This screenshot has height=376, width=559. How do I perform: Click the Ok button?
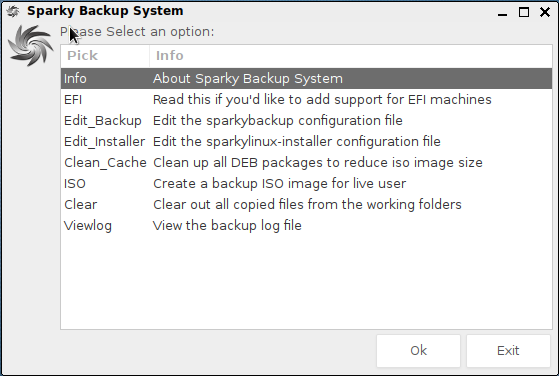(418, 351)
